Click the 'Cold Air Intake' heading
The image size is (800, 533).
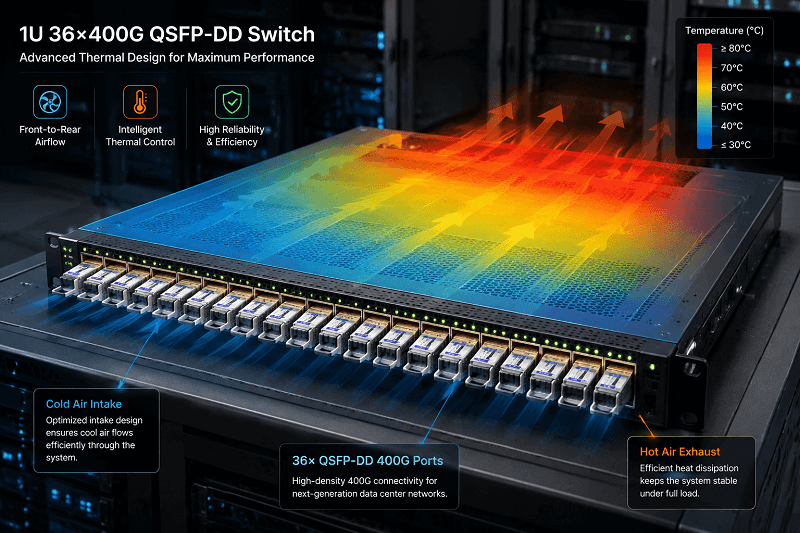click(84, 404)
